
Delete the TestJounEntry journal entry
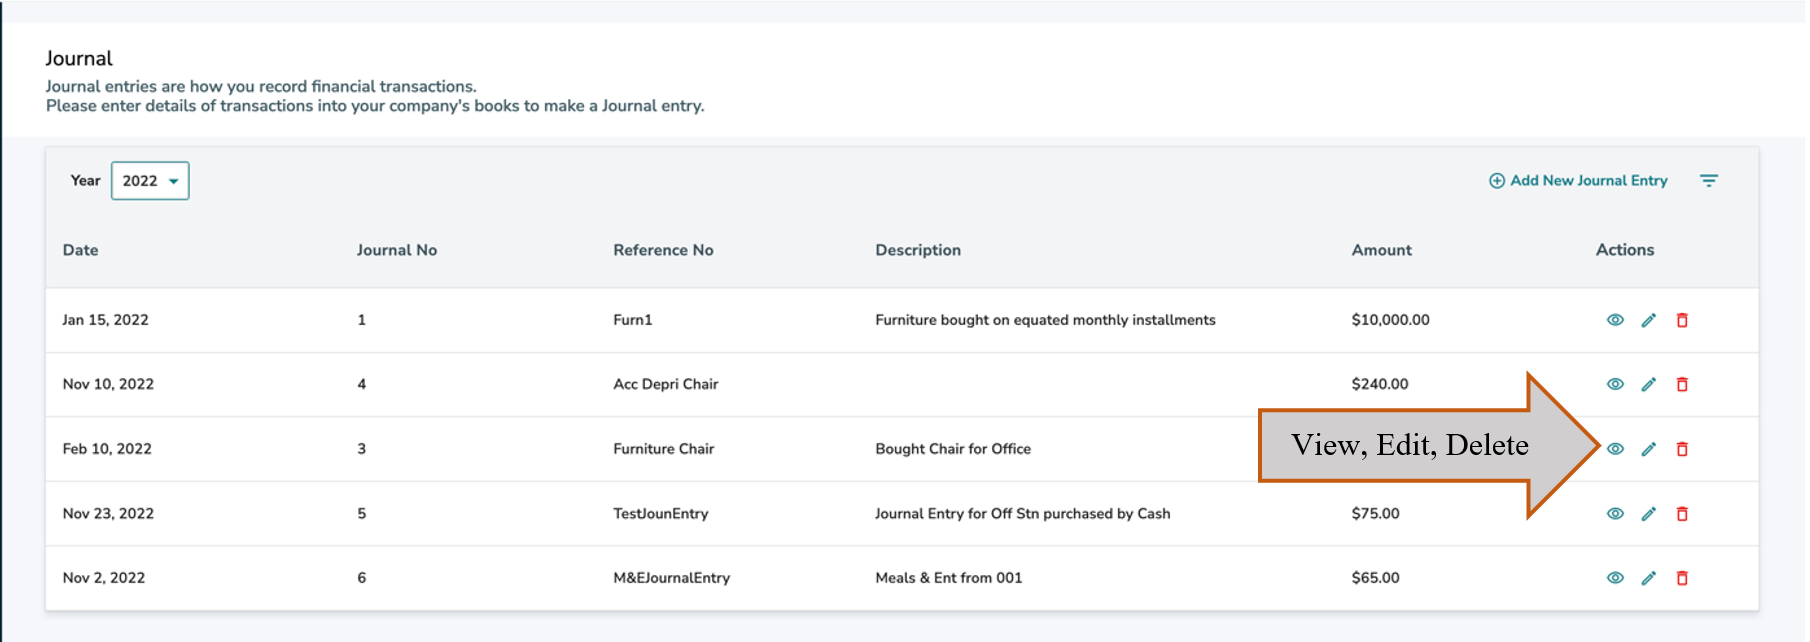[1682, 514]
